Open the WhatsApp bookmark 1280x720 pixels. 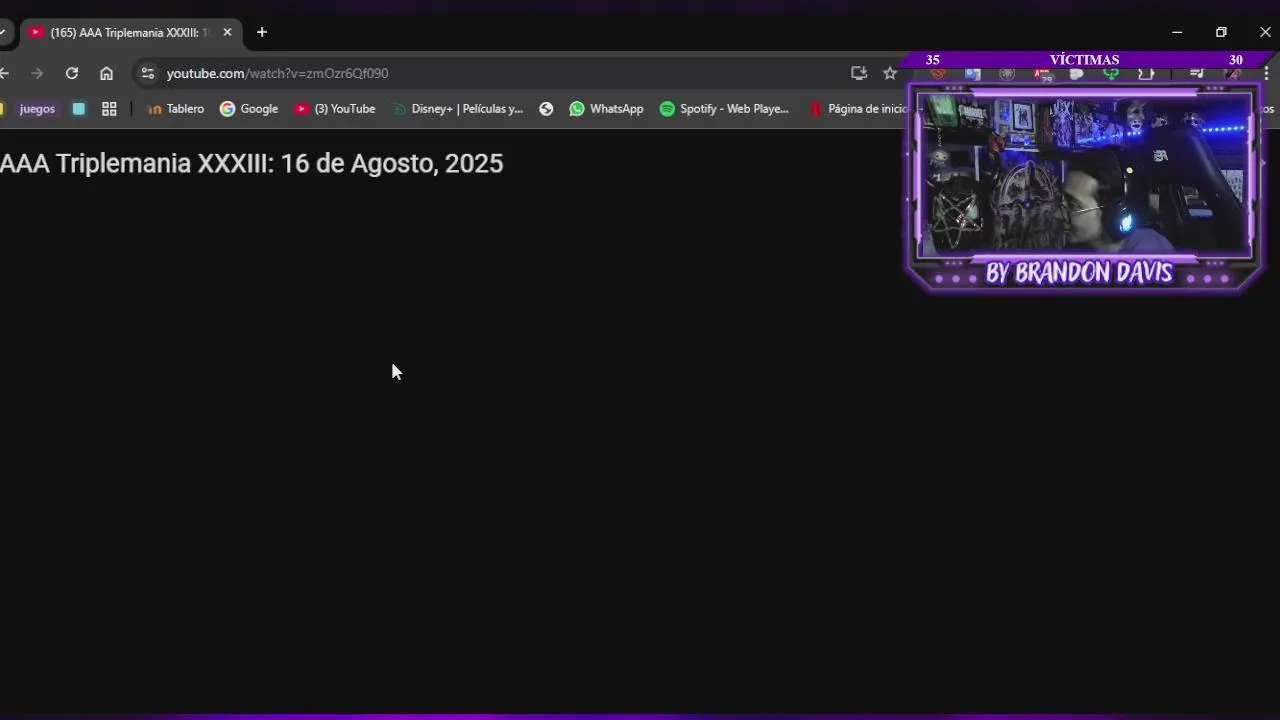coord(607,109)
